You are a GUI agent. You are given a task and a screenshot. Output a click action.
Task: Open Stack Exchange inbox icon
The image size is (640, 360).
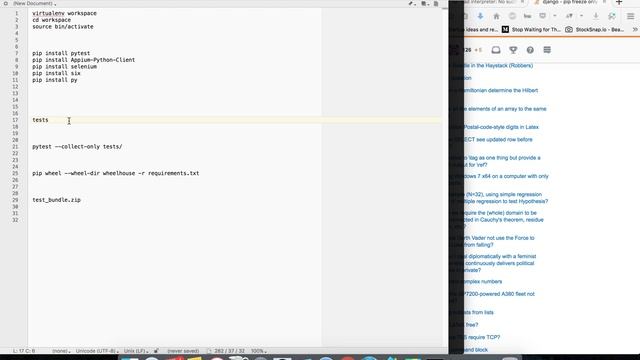click(496, 50)
